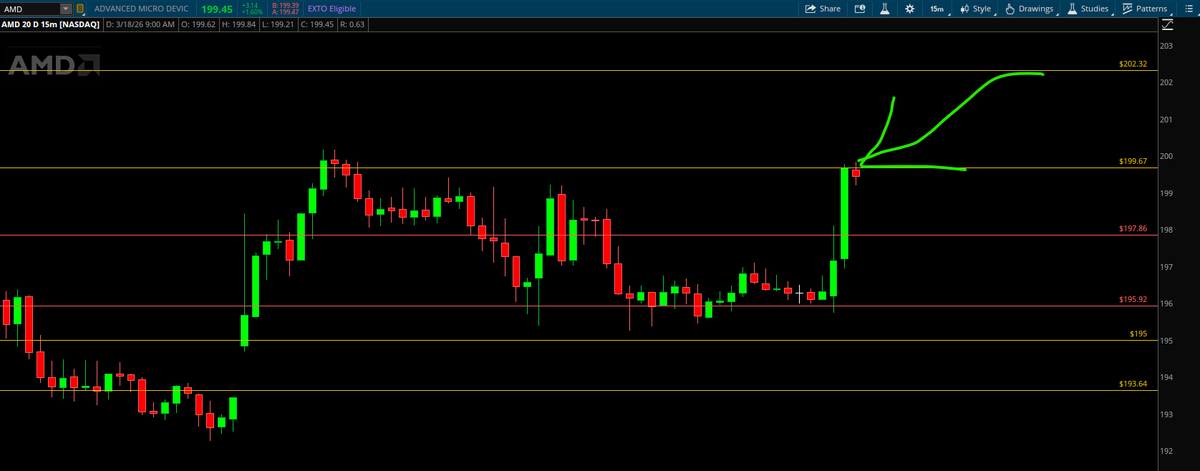Click the AMD symbol input field
Viewport: 1200px width, 471px height.
(31, 8)
